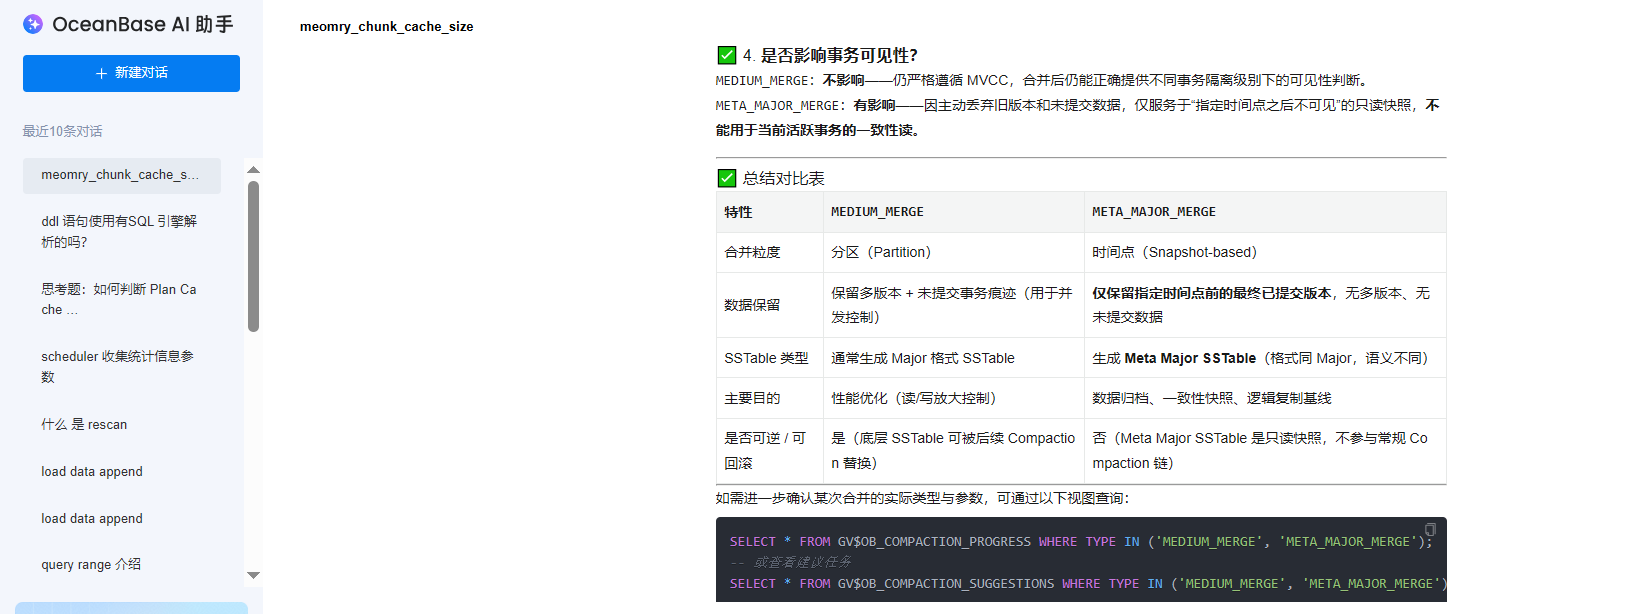Viewport: 1640px width, 614px height.
Task: Copy the SQL code block using copy icon
Action: pos(1430,530)
